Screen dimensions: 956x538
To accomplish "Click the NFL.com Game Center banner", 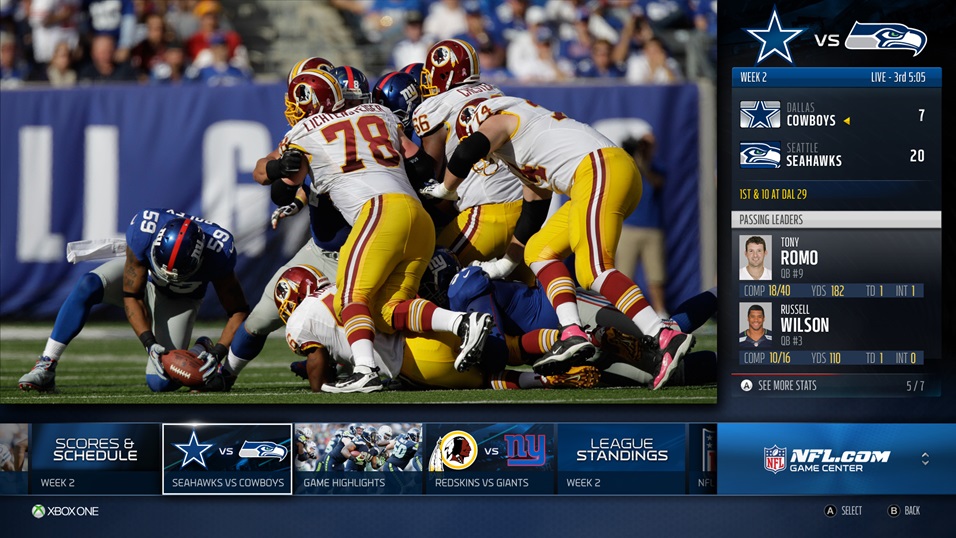I will [836, 459].
